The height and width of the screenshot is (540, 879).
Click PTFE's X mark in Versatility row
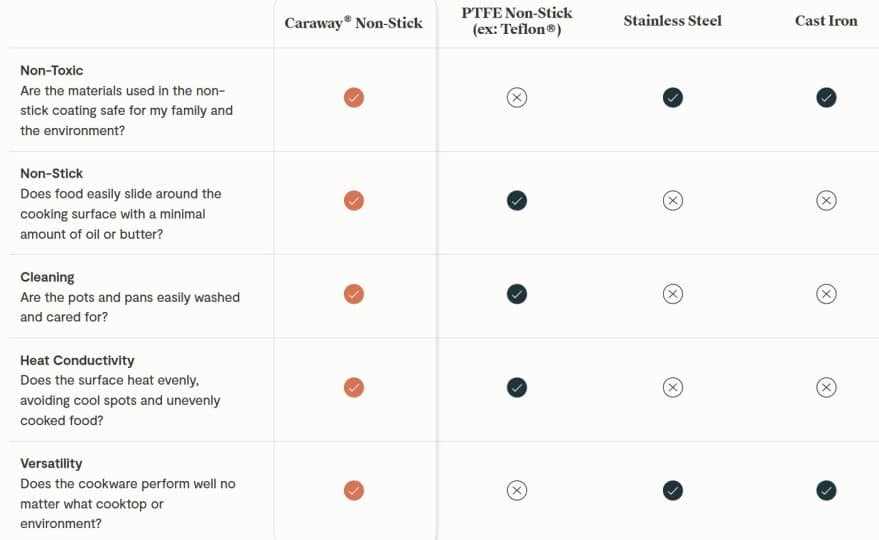pos(516,490)
